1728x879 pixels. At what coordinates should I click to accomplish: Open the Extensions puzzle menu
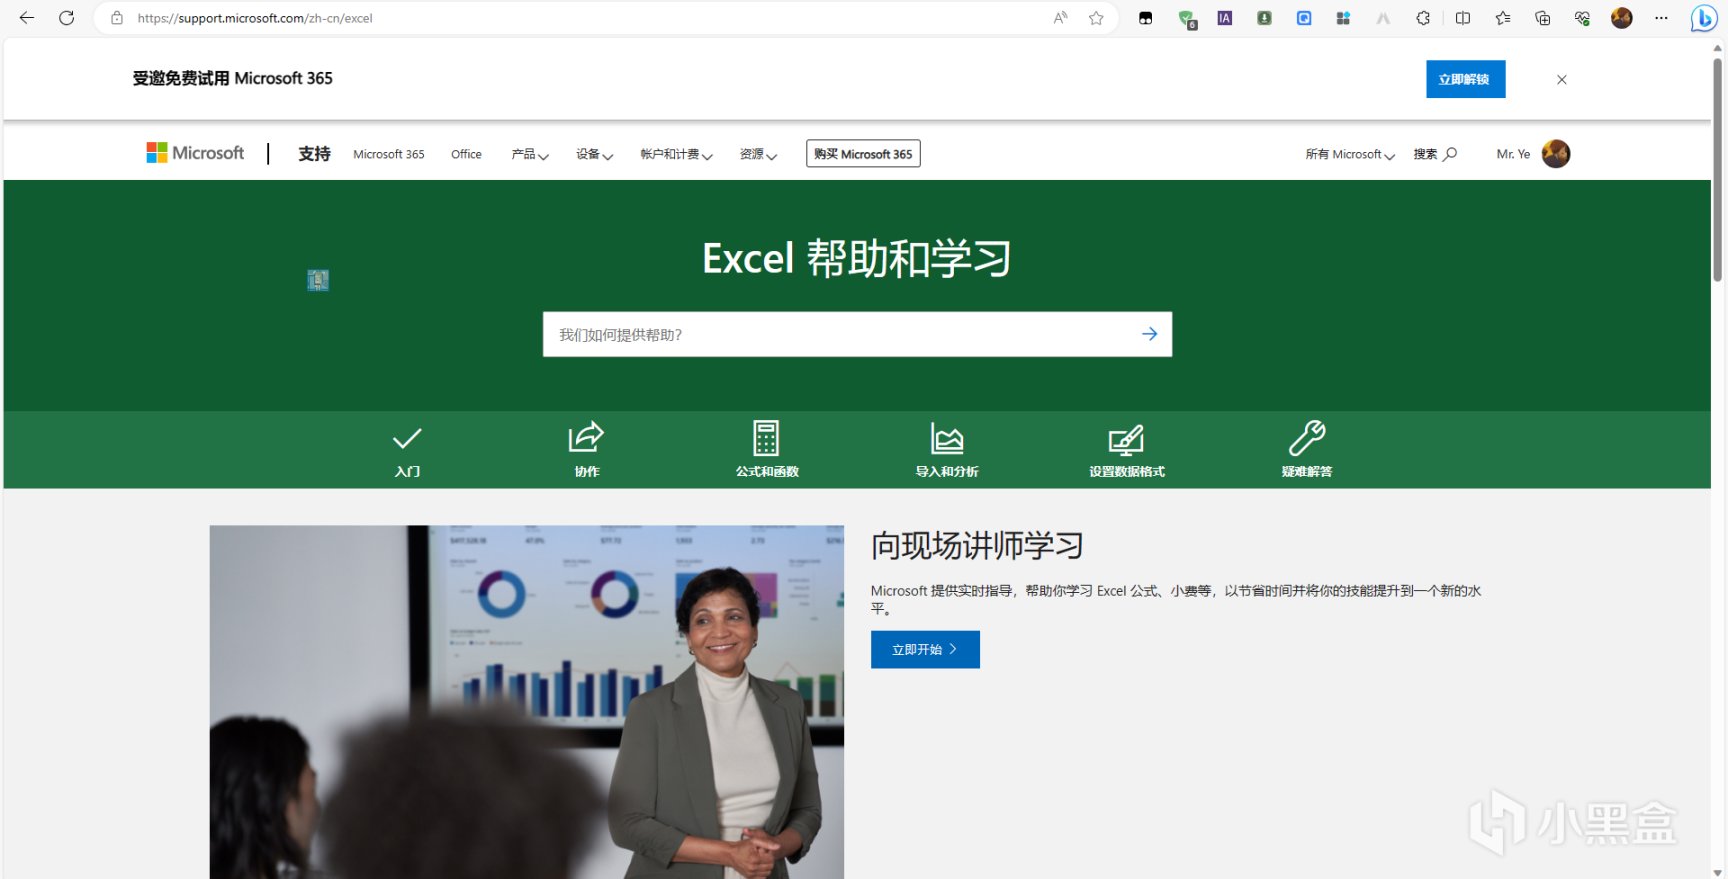pyautogui.click(x=1423, y=18)
